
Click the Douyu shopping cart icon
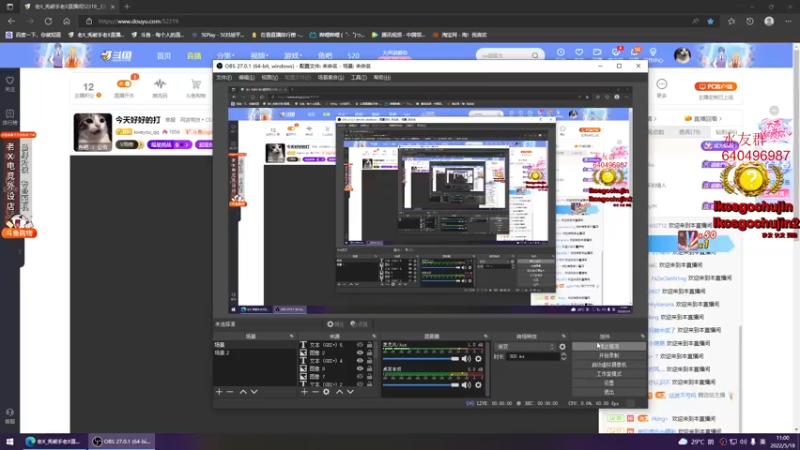[196, 84]
